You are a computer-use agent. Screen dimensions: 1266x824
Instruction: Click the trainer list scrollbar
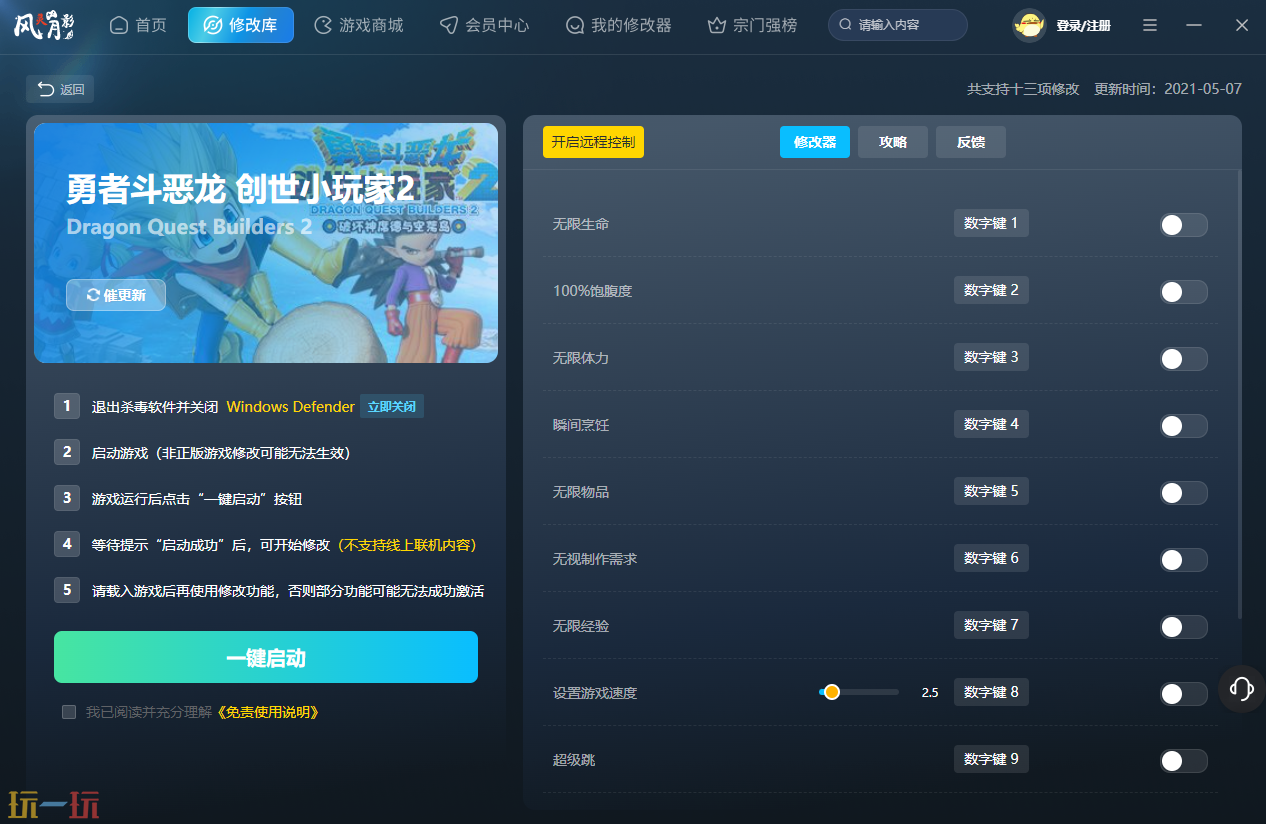pos(1240,395)
